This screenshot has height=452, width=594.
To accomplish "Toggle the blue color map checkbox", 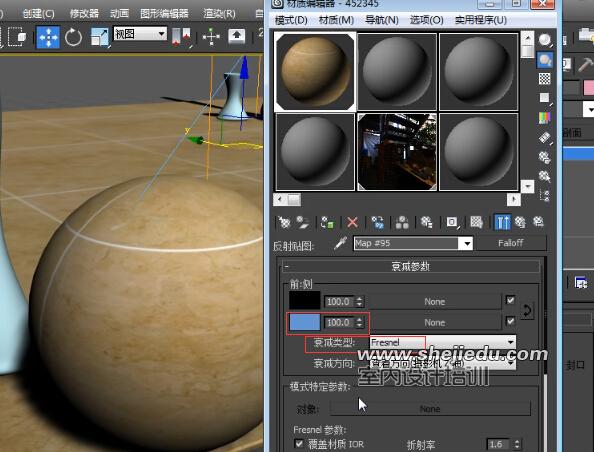I will [x=510, y=321].
